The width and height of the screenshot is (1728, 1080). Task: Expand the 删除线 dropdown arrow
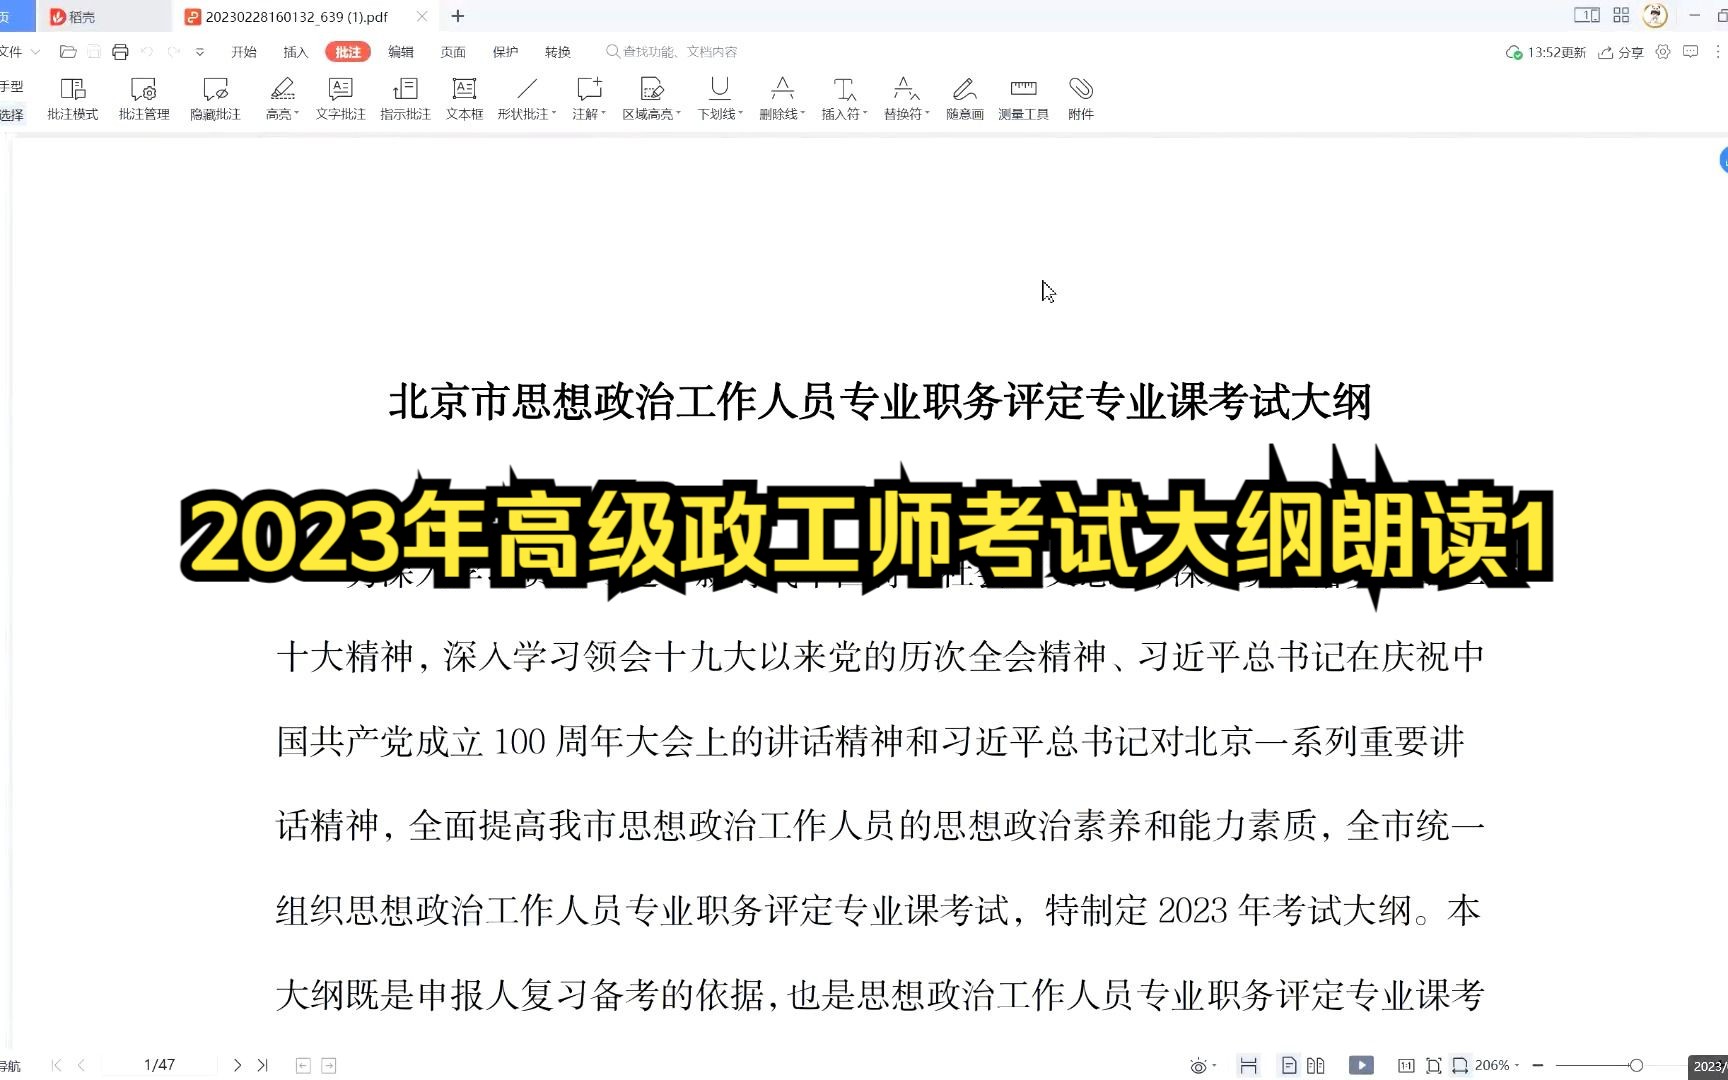803,114
